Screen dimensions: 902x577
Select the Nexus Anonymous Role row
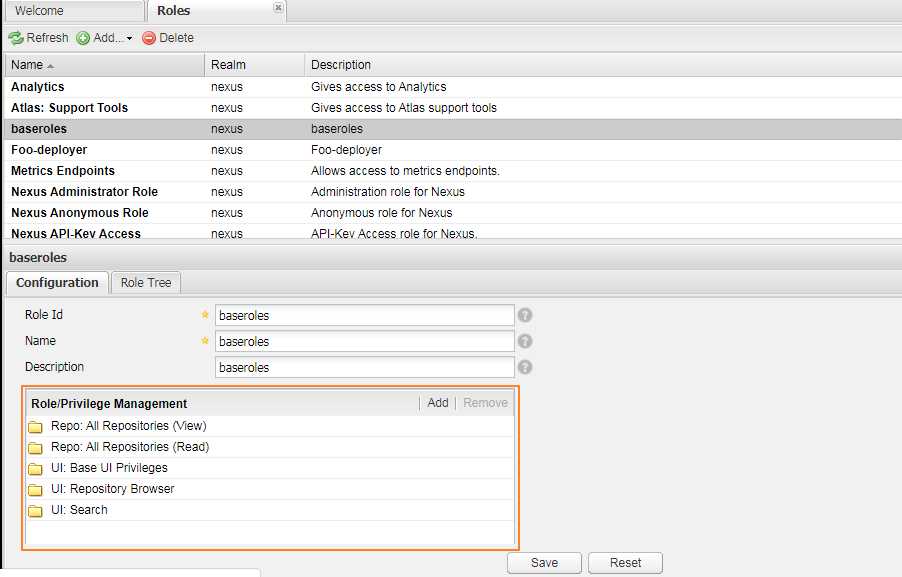pos(453,213)
